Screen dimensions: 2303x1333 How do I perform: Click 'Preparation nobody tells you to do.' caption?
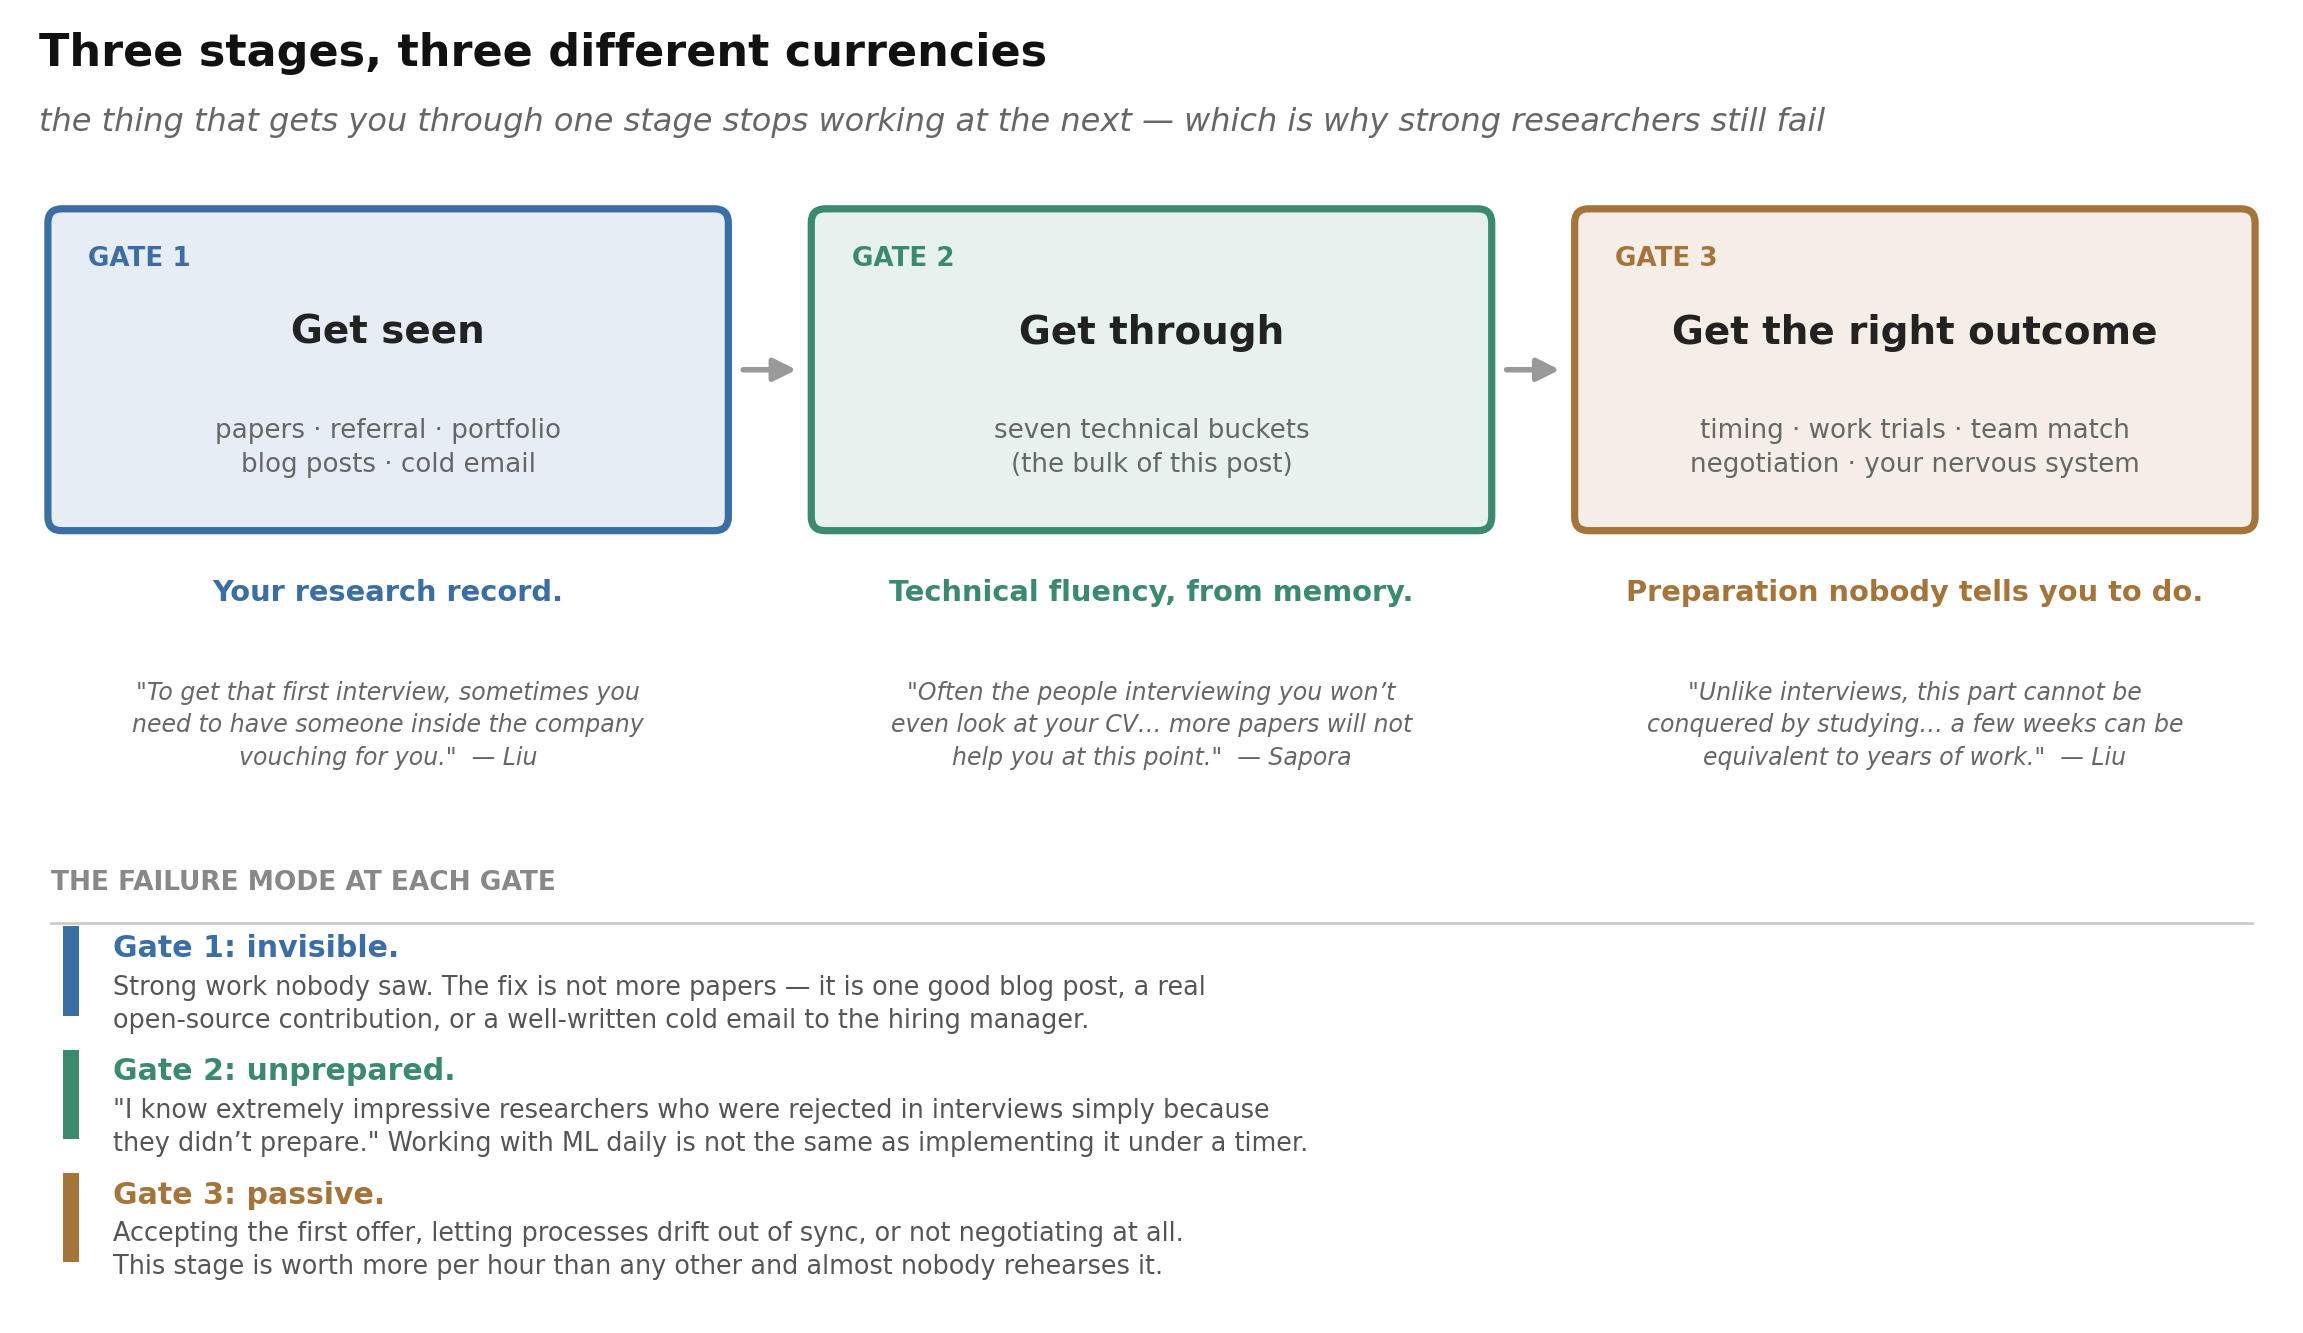pos(1914,592)
